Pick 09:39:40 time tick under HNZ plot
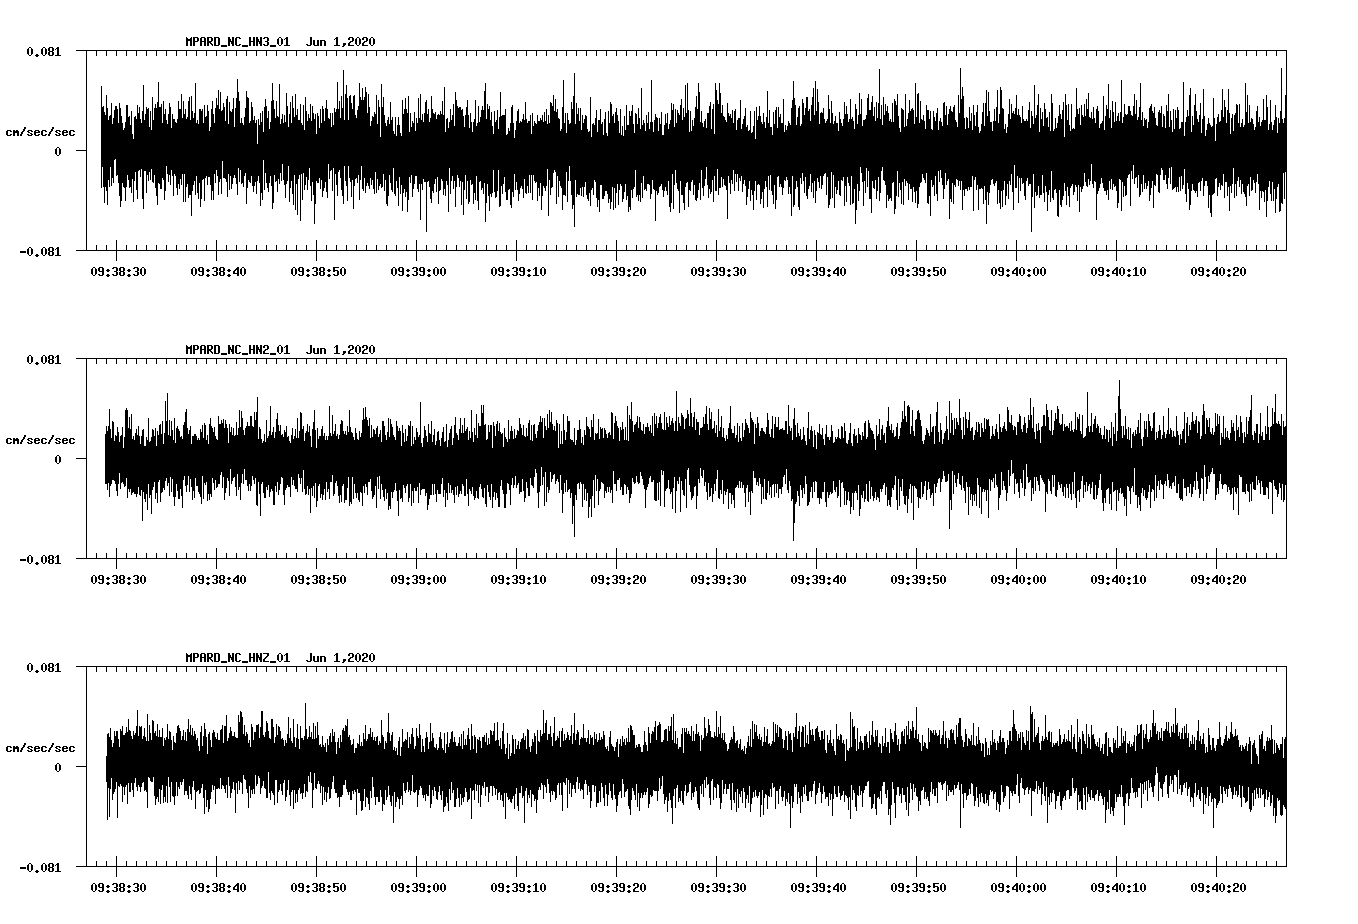Screen dimensions: 1358x924 pyautogui.click(x=818, y=887)
